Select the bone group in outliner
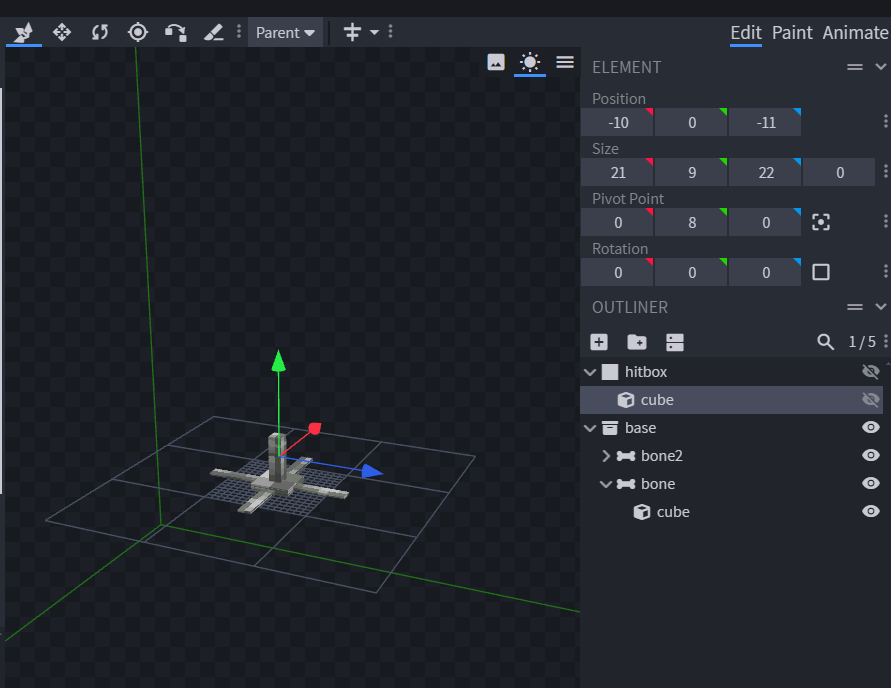Screen dimensions: 891x688 pos(658,484)
